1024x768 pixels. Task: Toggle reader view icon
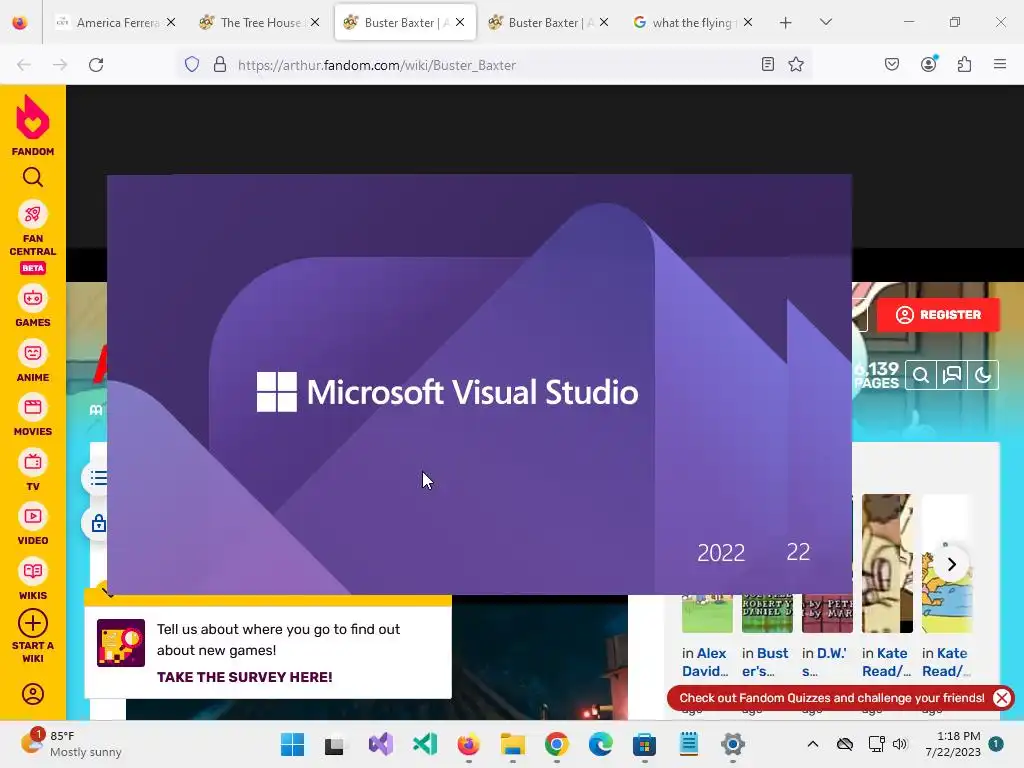tap(768, 64)
